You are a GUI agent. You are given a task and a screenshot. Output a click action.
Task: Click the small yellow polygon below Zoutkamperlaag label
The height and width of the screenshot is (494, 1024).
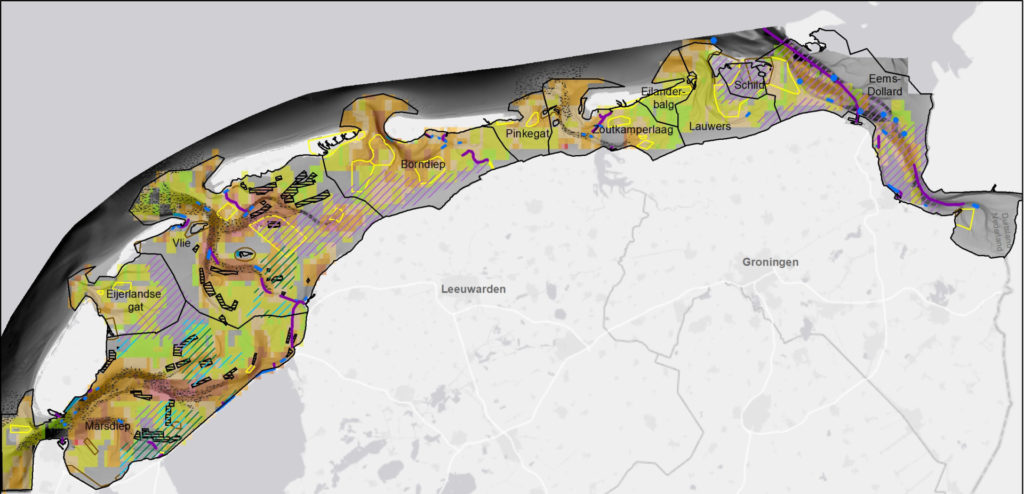tap(646, 143)
